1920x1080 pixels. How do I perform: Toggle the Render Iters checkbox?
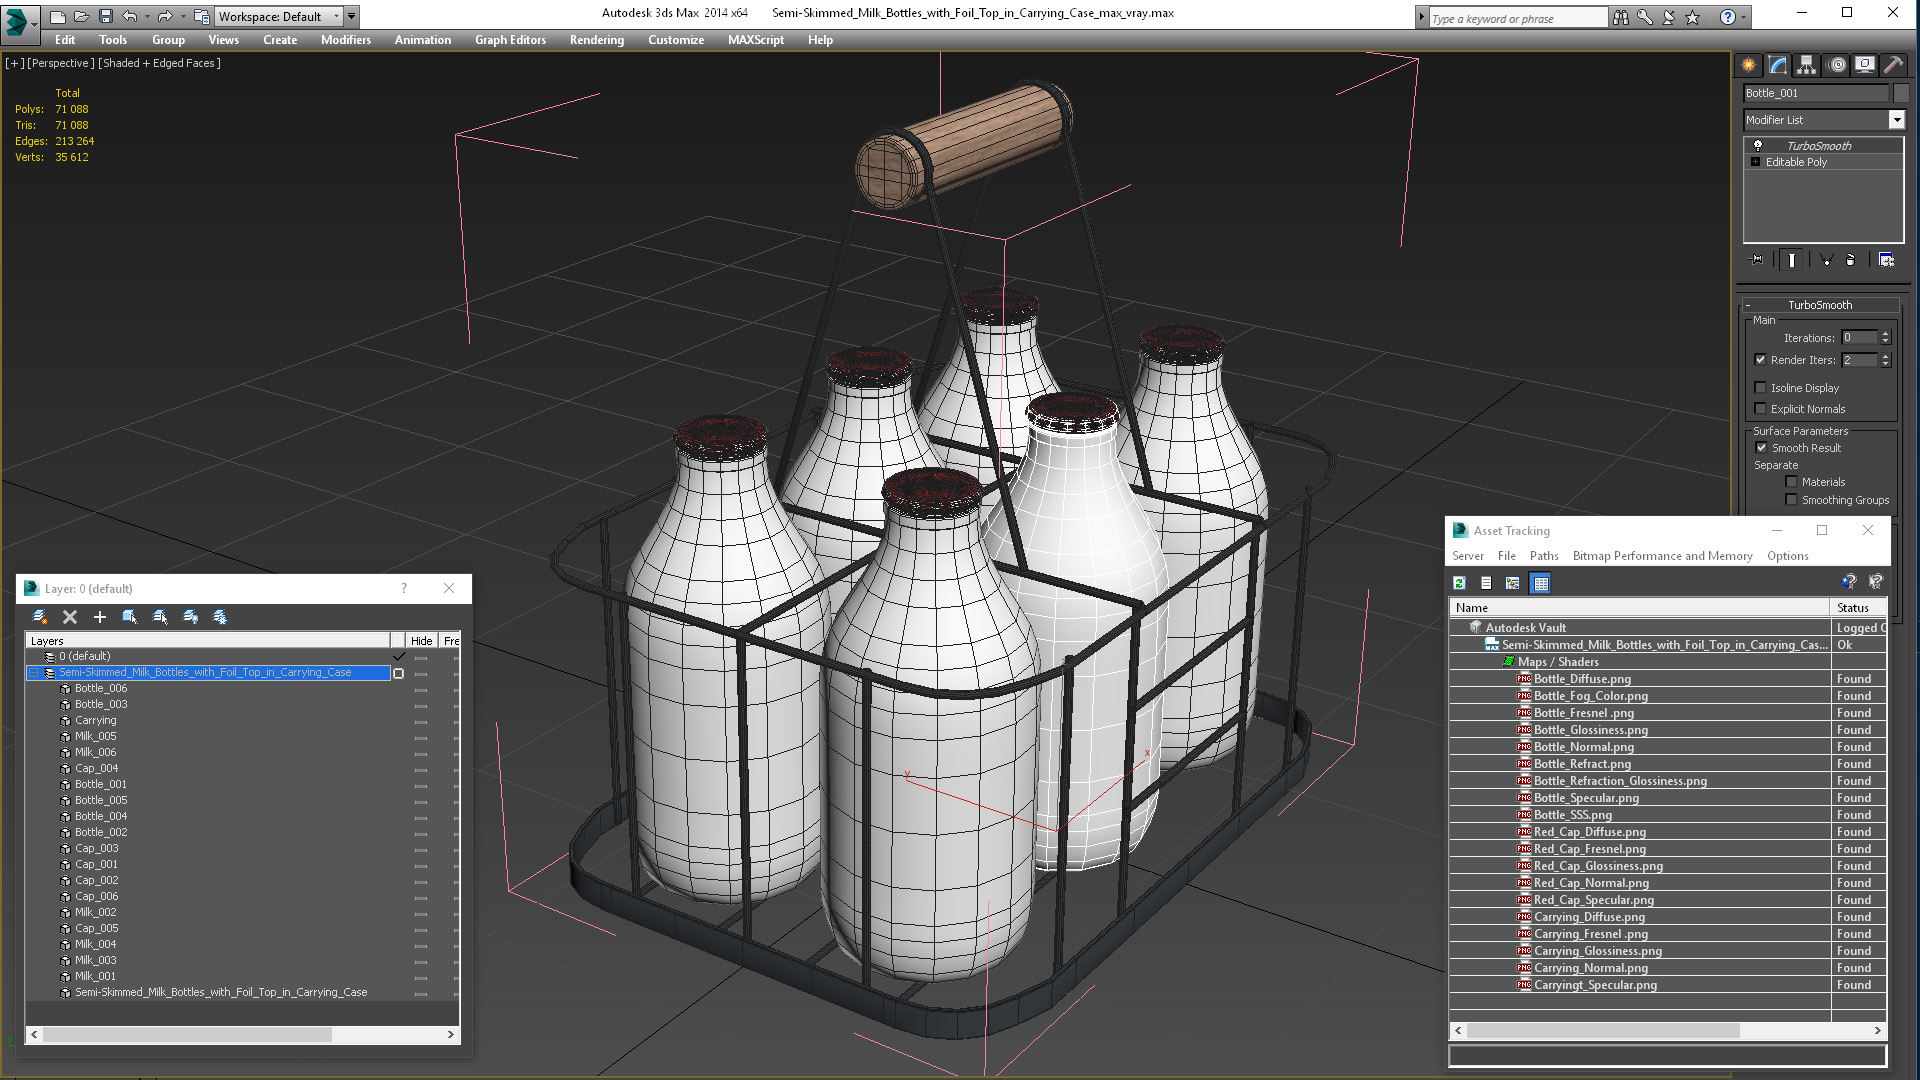click(x=1760, y=360)
